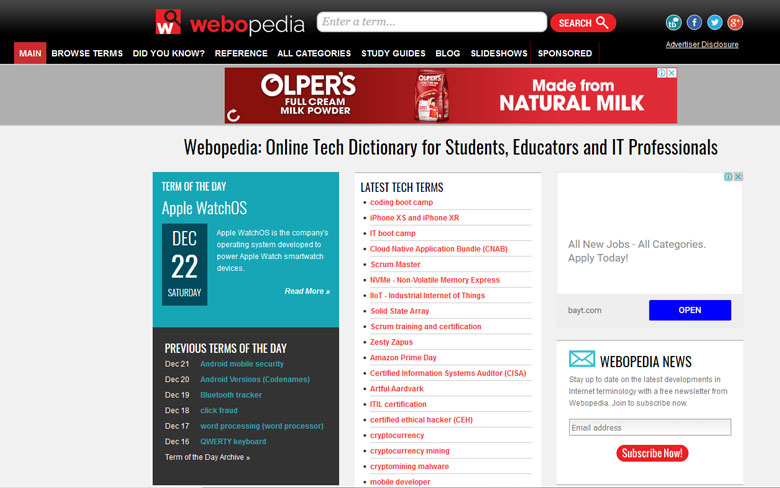Click the info icon on Olper's banner ad

pos(662,73)
